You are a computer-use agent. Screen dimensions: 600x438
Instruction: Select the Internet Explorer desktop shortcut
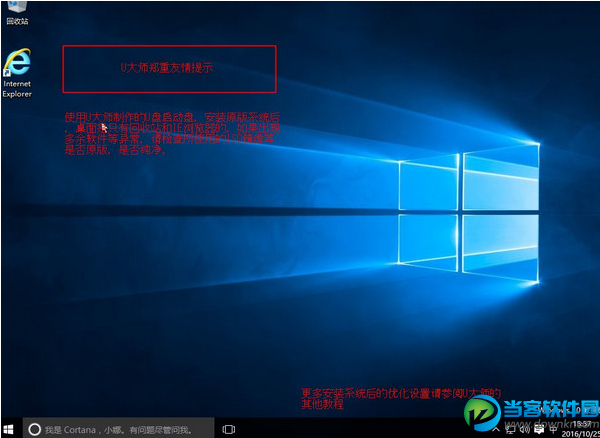[x=17, y=73]
